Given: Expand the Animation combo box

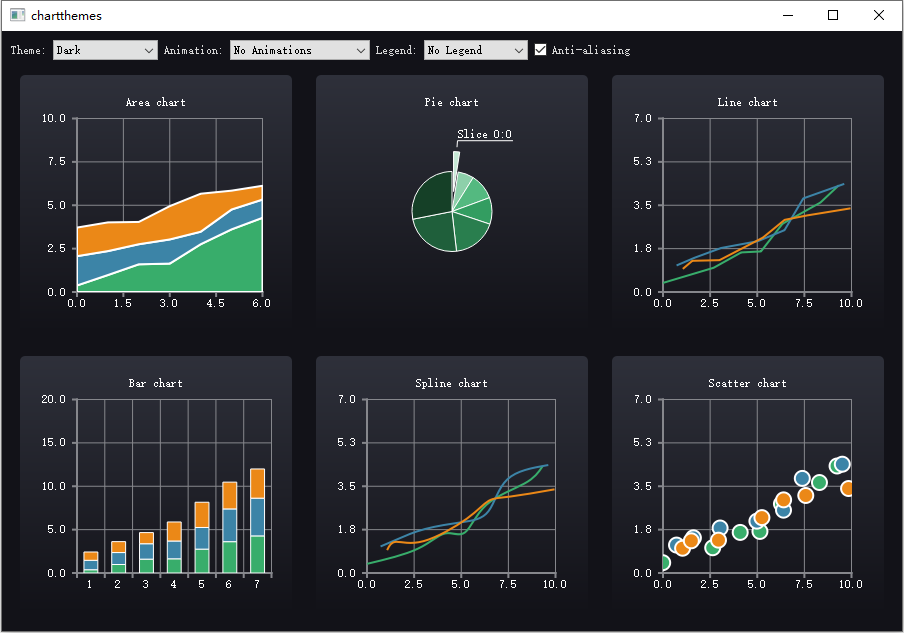Looking at the screenshot, I should tap(299, 50).
